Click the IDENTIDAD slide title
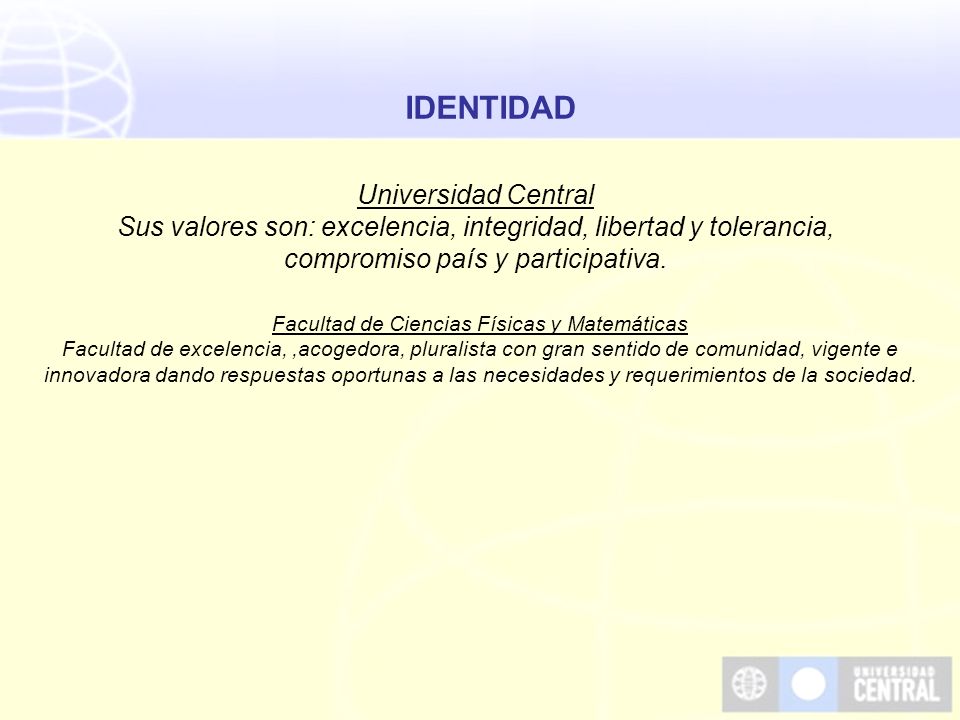 pyautogui.click(x=490, y=108)
